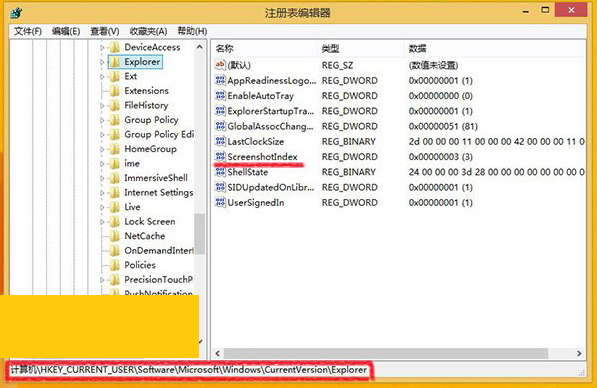Image resolution: width=597 pixels, height=388 pixels.
Task: Expand the FileHistory key arrow
Action: pyautogui.click(x=102, y=105)
